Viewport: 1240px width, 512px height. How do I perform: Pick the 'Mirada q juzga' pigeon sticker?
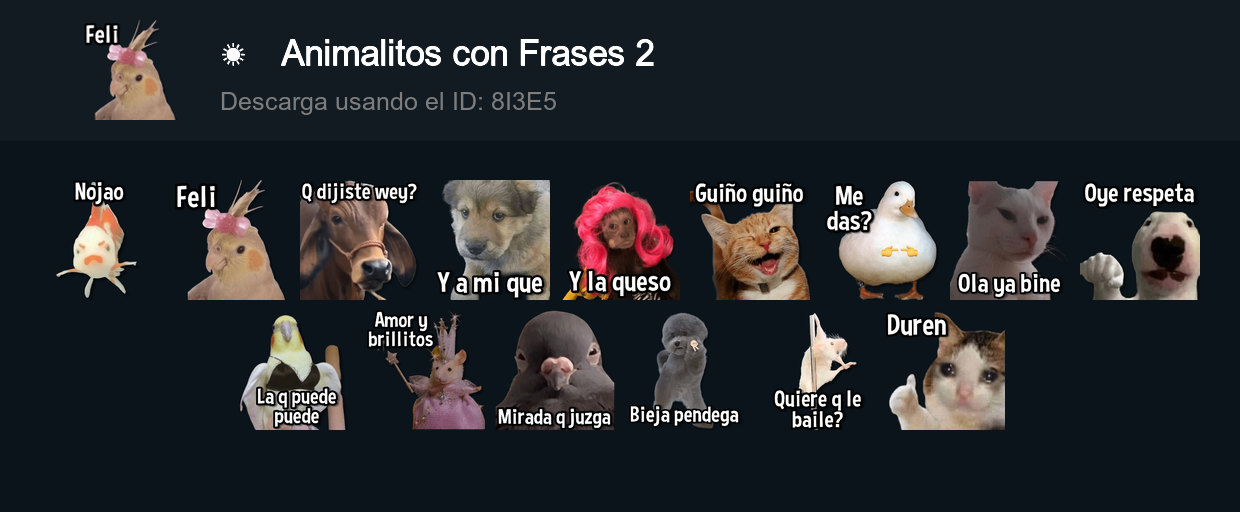coord(555,370)
